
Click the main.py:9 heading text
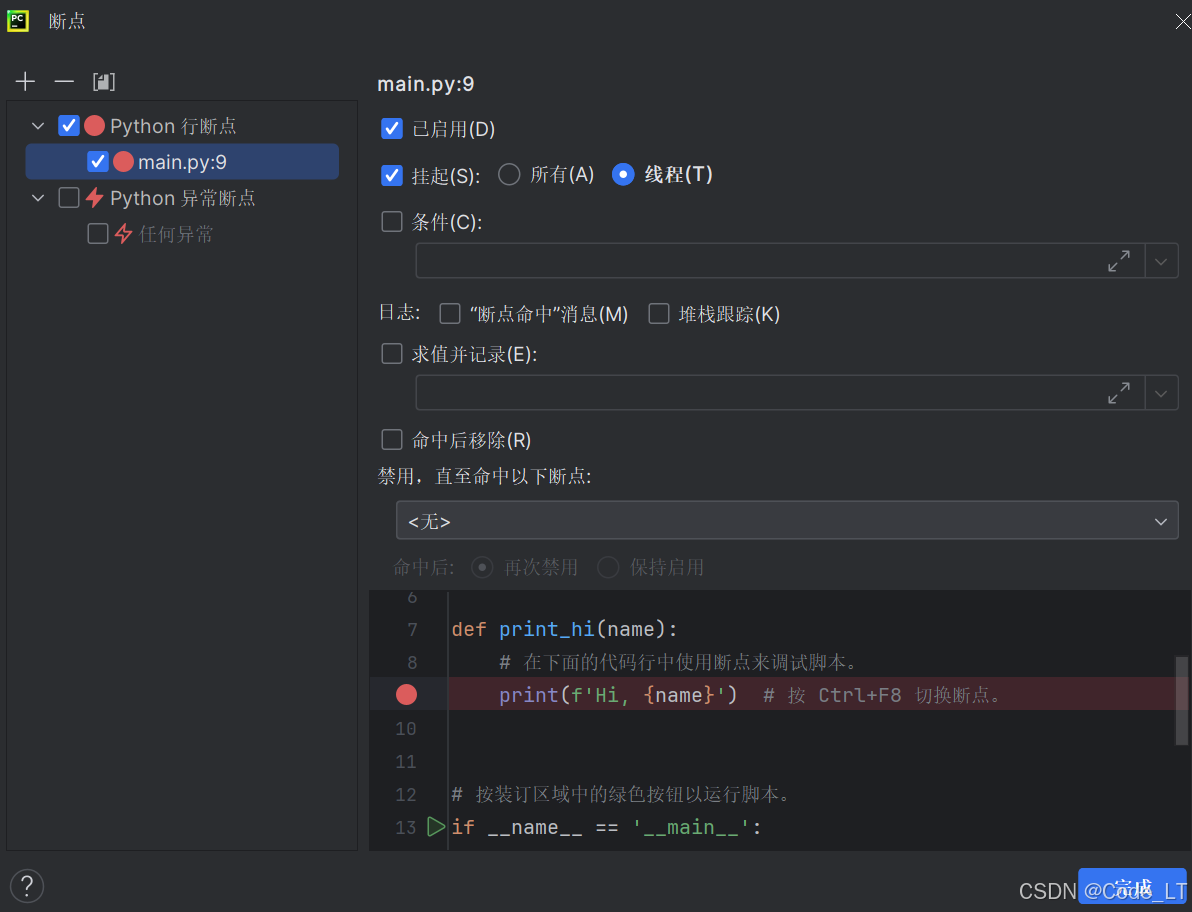(426, 84)
